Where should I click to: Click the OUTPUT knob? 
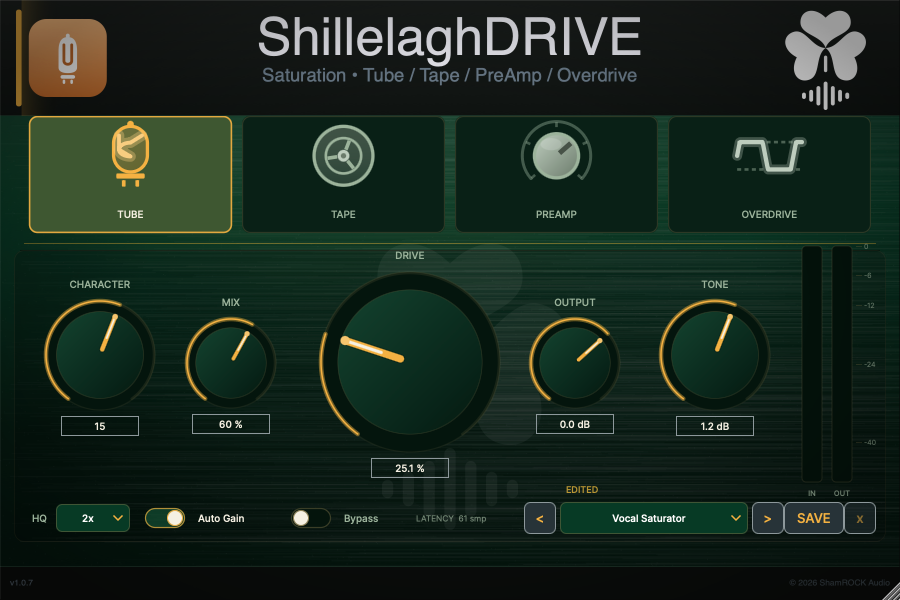575,363
